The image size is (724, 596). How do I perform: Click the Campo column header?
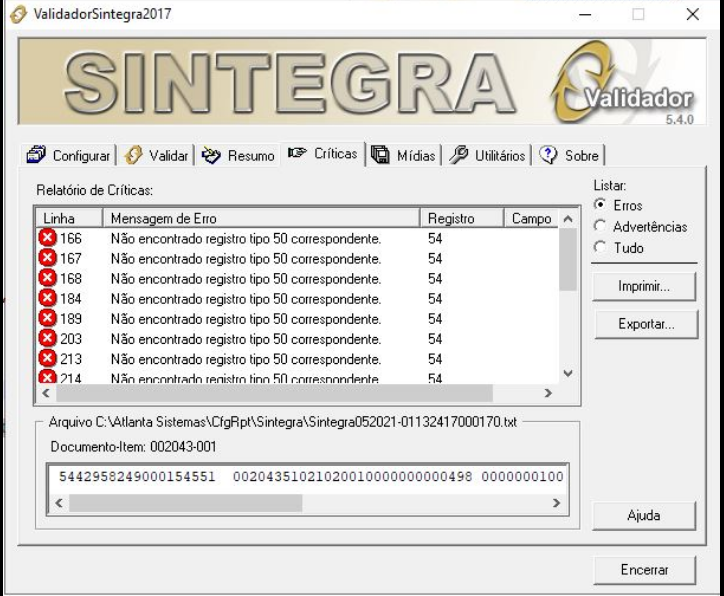531,218
